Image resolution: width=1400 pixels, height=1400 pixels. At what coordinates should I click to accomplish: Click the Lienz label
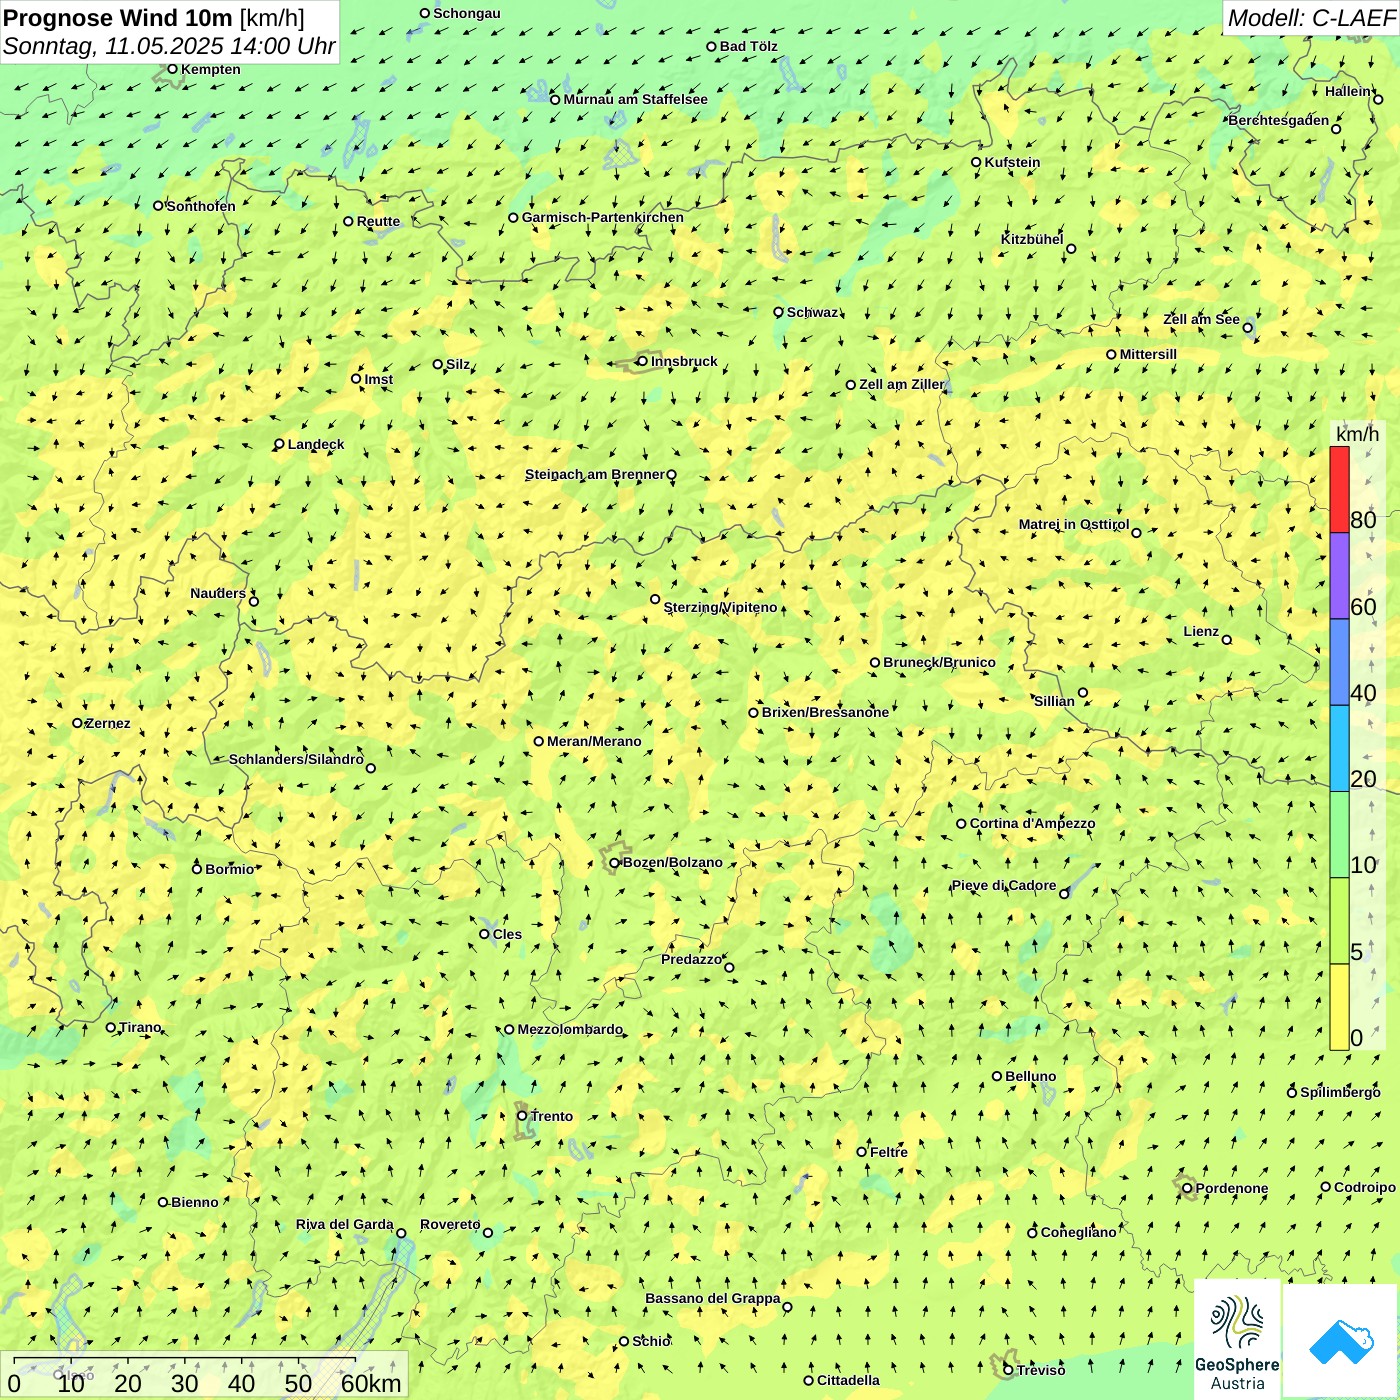coord(1201,631)
